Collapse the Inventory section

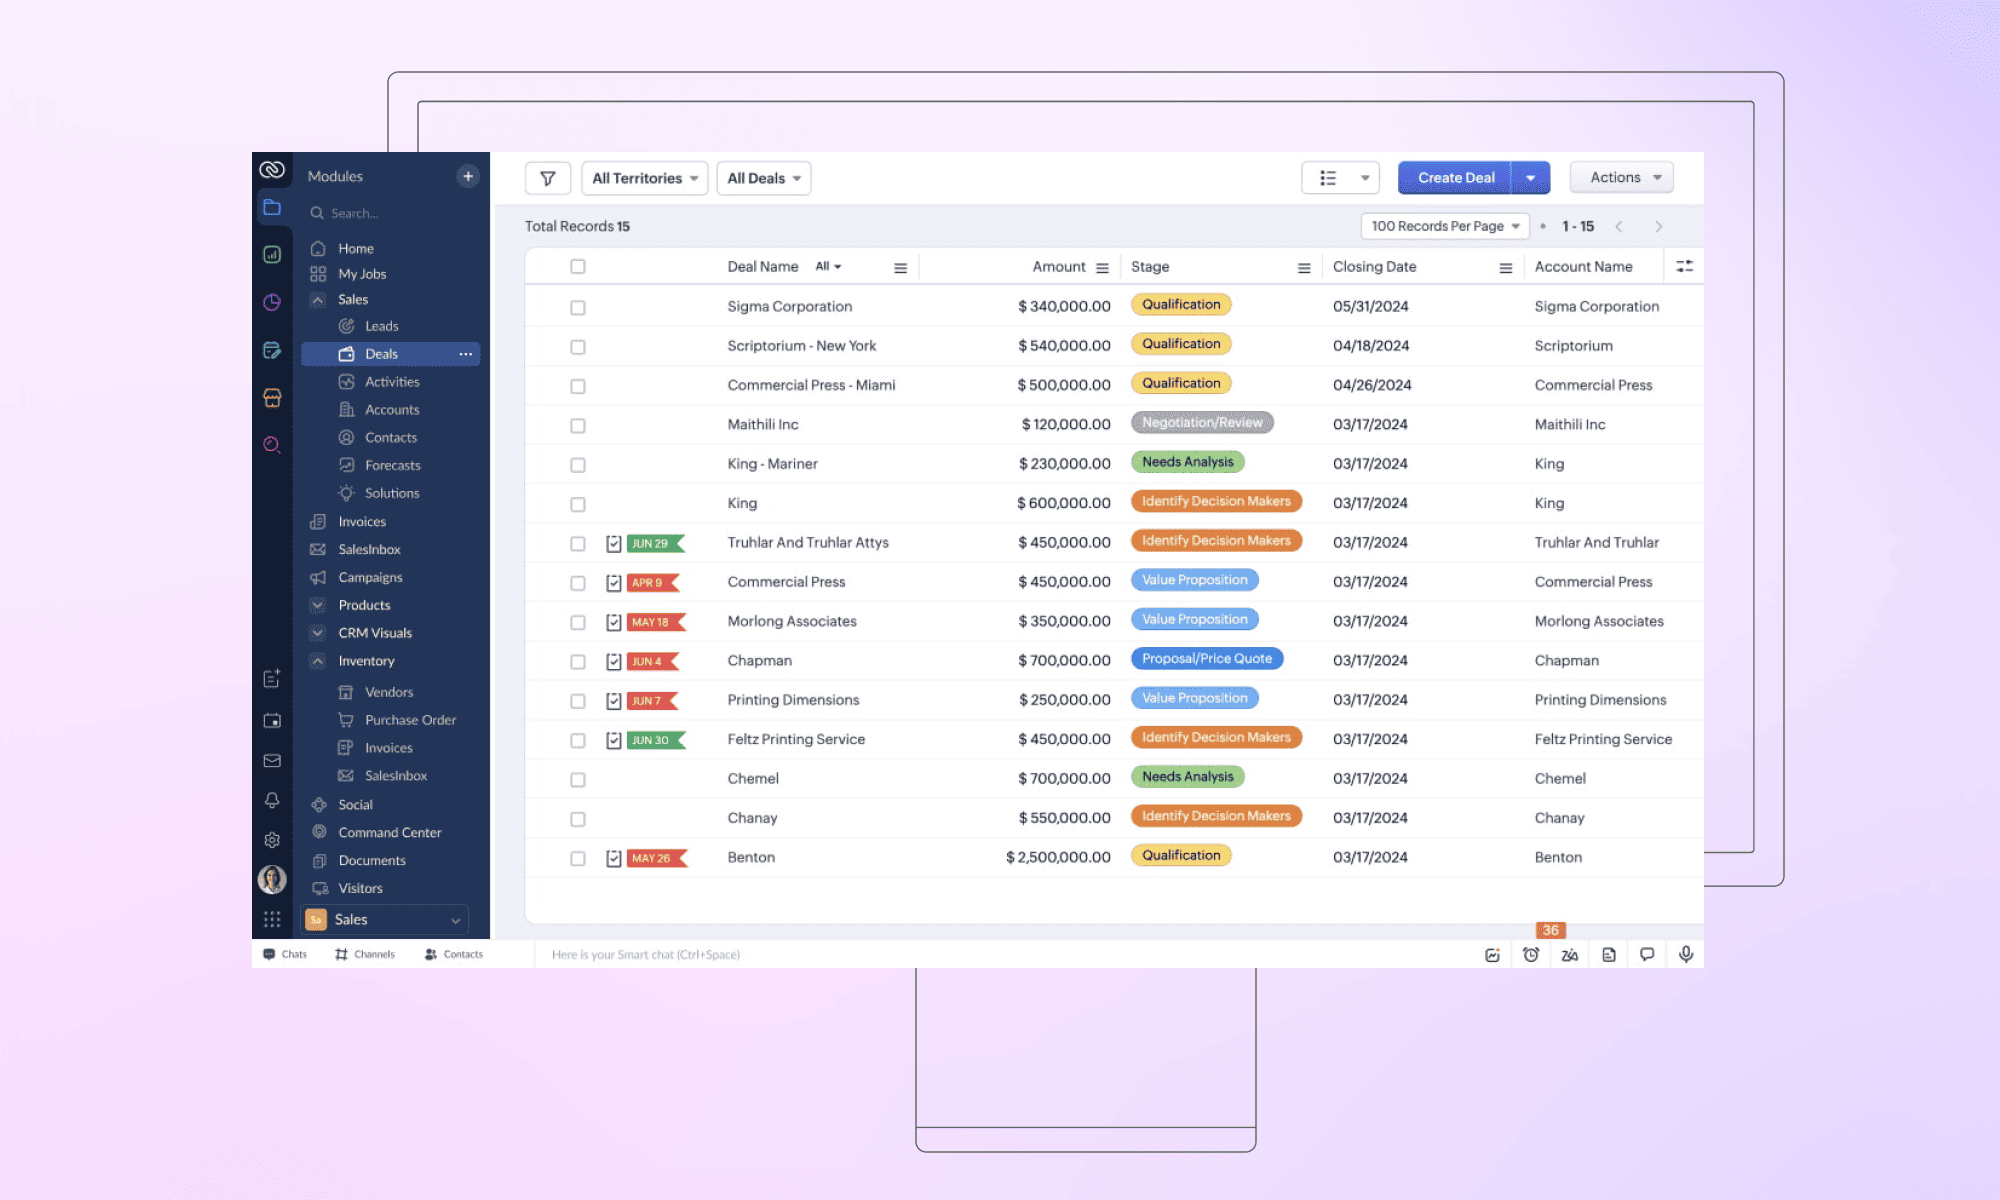pos(318,661)
